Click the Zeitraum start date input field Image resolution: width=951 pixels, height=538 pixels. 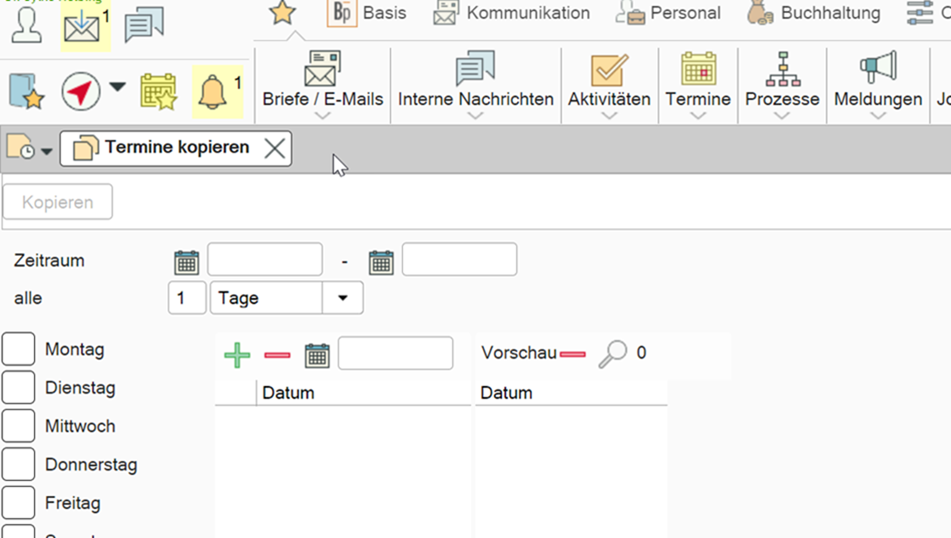click(265, 260)
